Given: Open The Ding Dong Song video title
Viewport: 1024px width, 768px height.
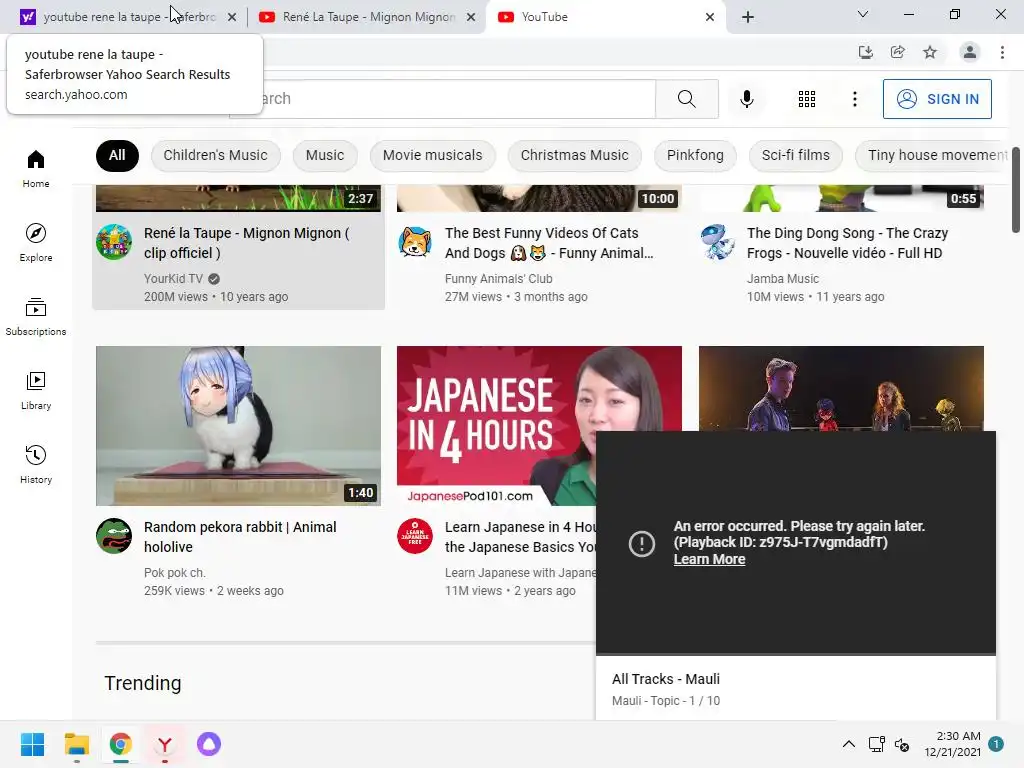Looking at the screenshot, I should (x=847, y=243).
